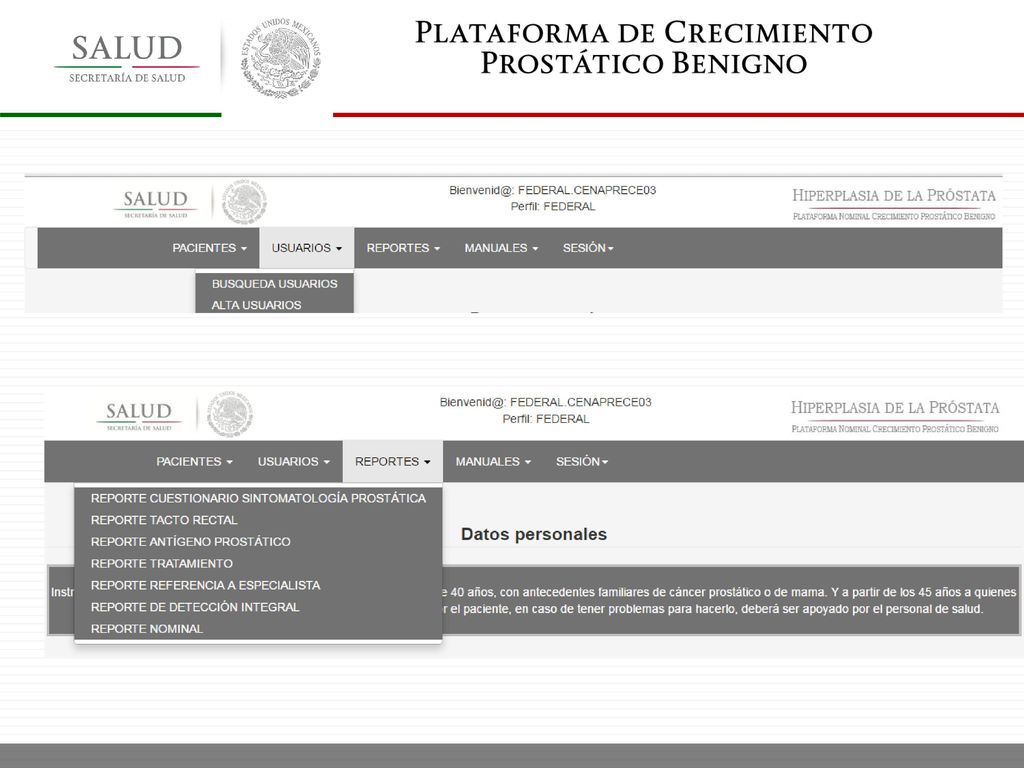The height and width of the screenshot is (768, 1024).
Task: Select REPORTE NOMINAL entry
Action: tap(147, 629)
